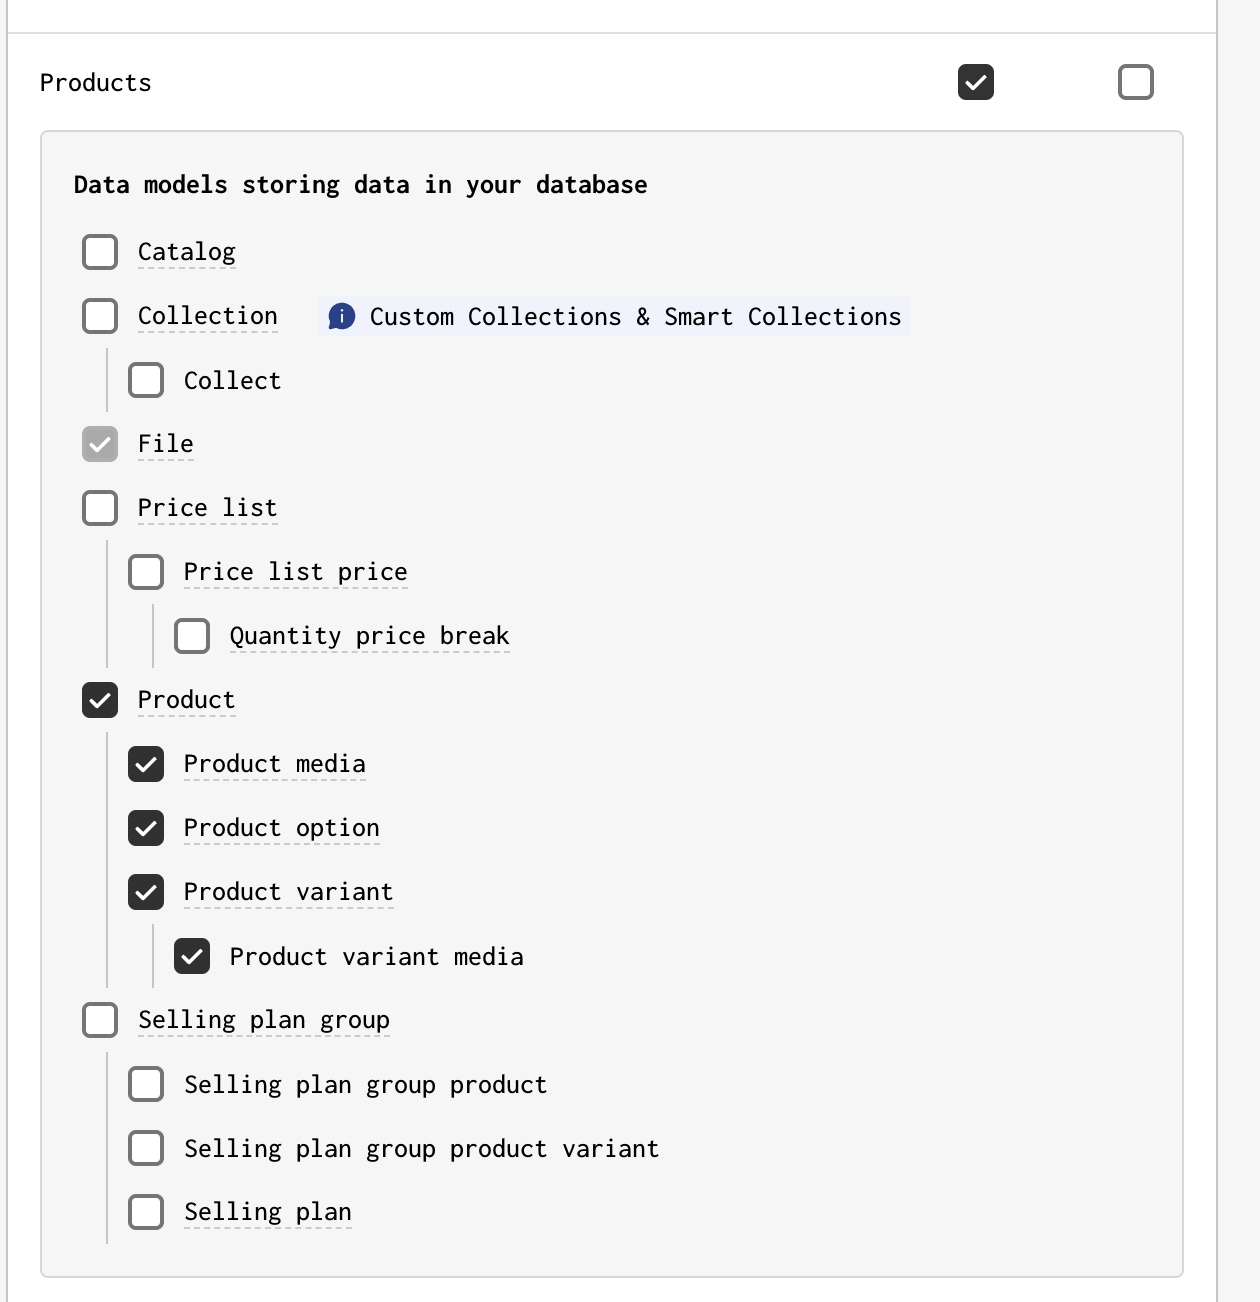Open the Catalog label link

(x=187, y=252)
